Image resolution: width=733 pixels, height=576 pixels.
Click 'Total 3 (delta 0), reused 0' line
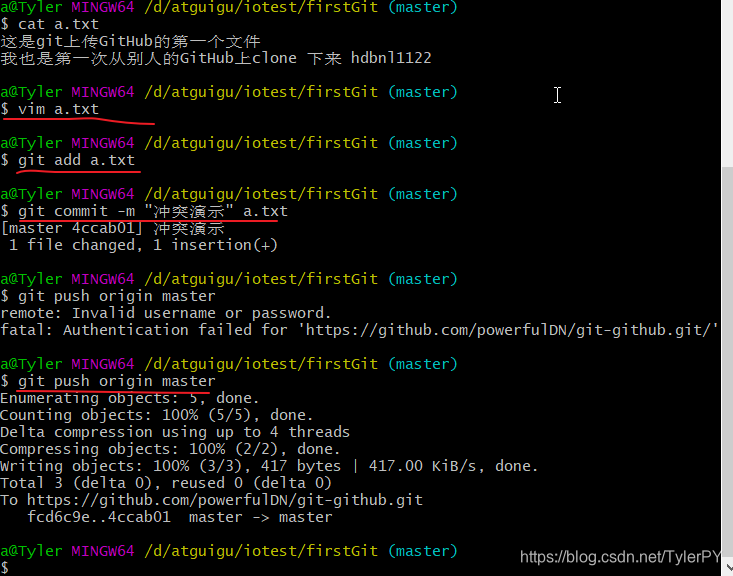[166, 483]
